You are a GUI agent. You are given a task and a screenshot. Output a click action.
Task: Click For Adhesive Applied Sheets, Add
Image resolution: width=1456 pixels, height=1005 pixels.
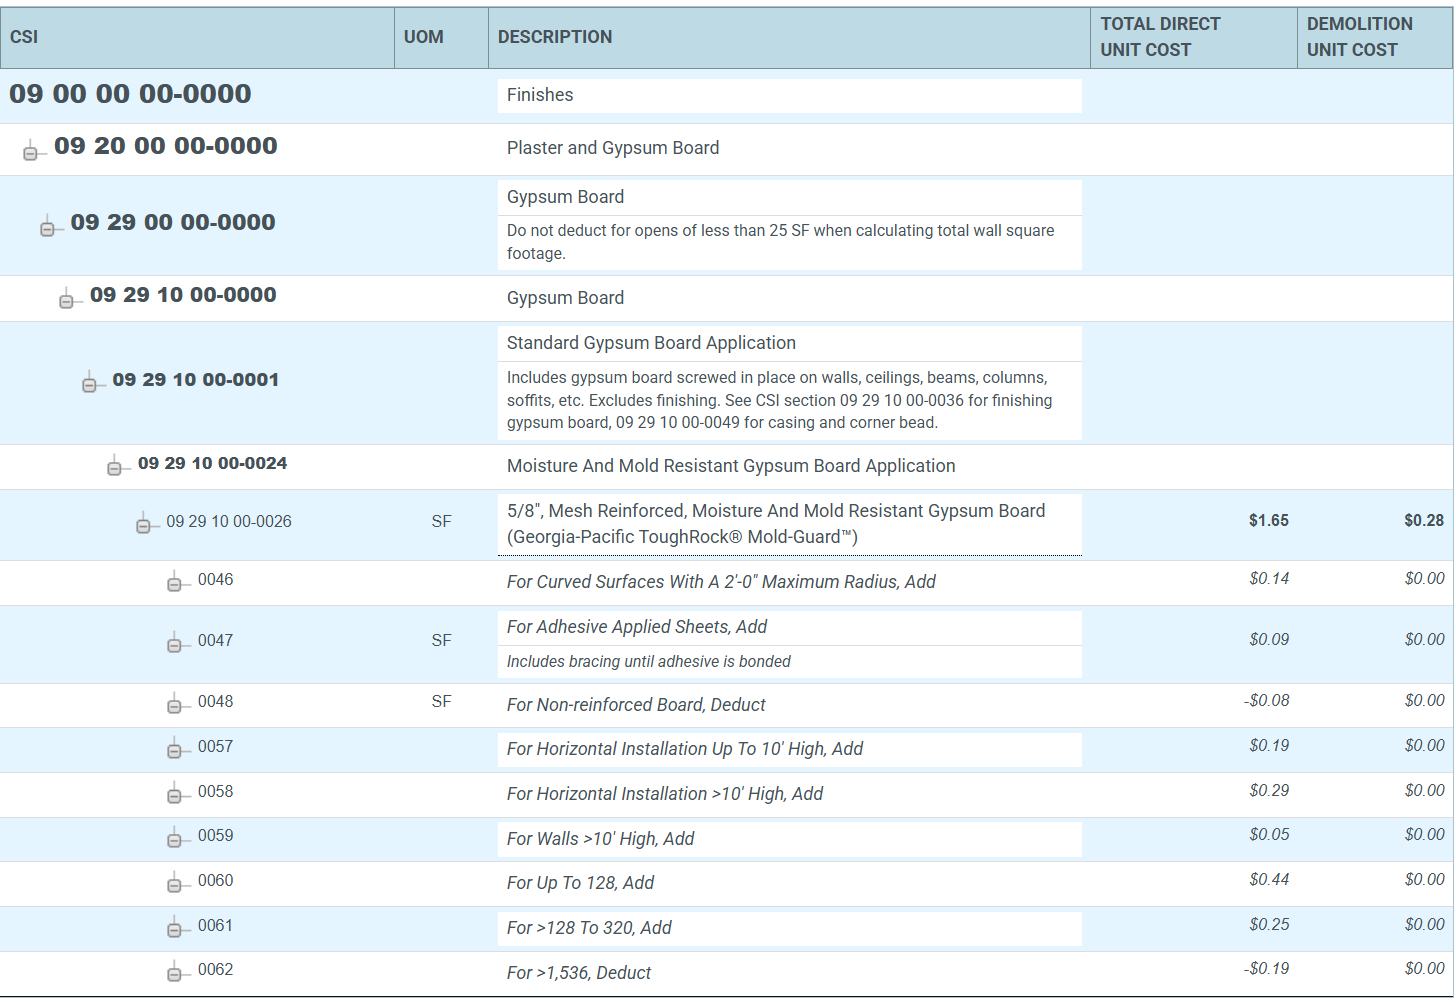click(x=637, y=627)
